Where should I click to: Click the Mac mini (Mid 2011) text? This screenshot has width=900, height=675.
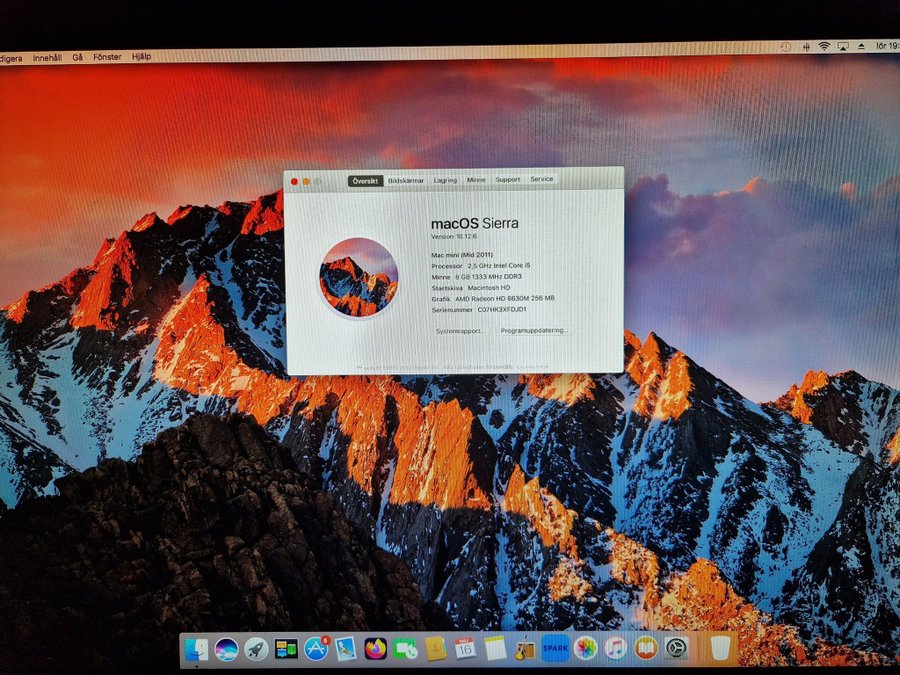pos(462,255)
